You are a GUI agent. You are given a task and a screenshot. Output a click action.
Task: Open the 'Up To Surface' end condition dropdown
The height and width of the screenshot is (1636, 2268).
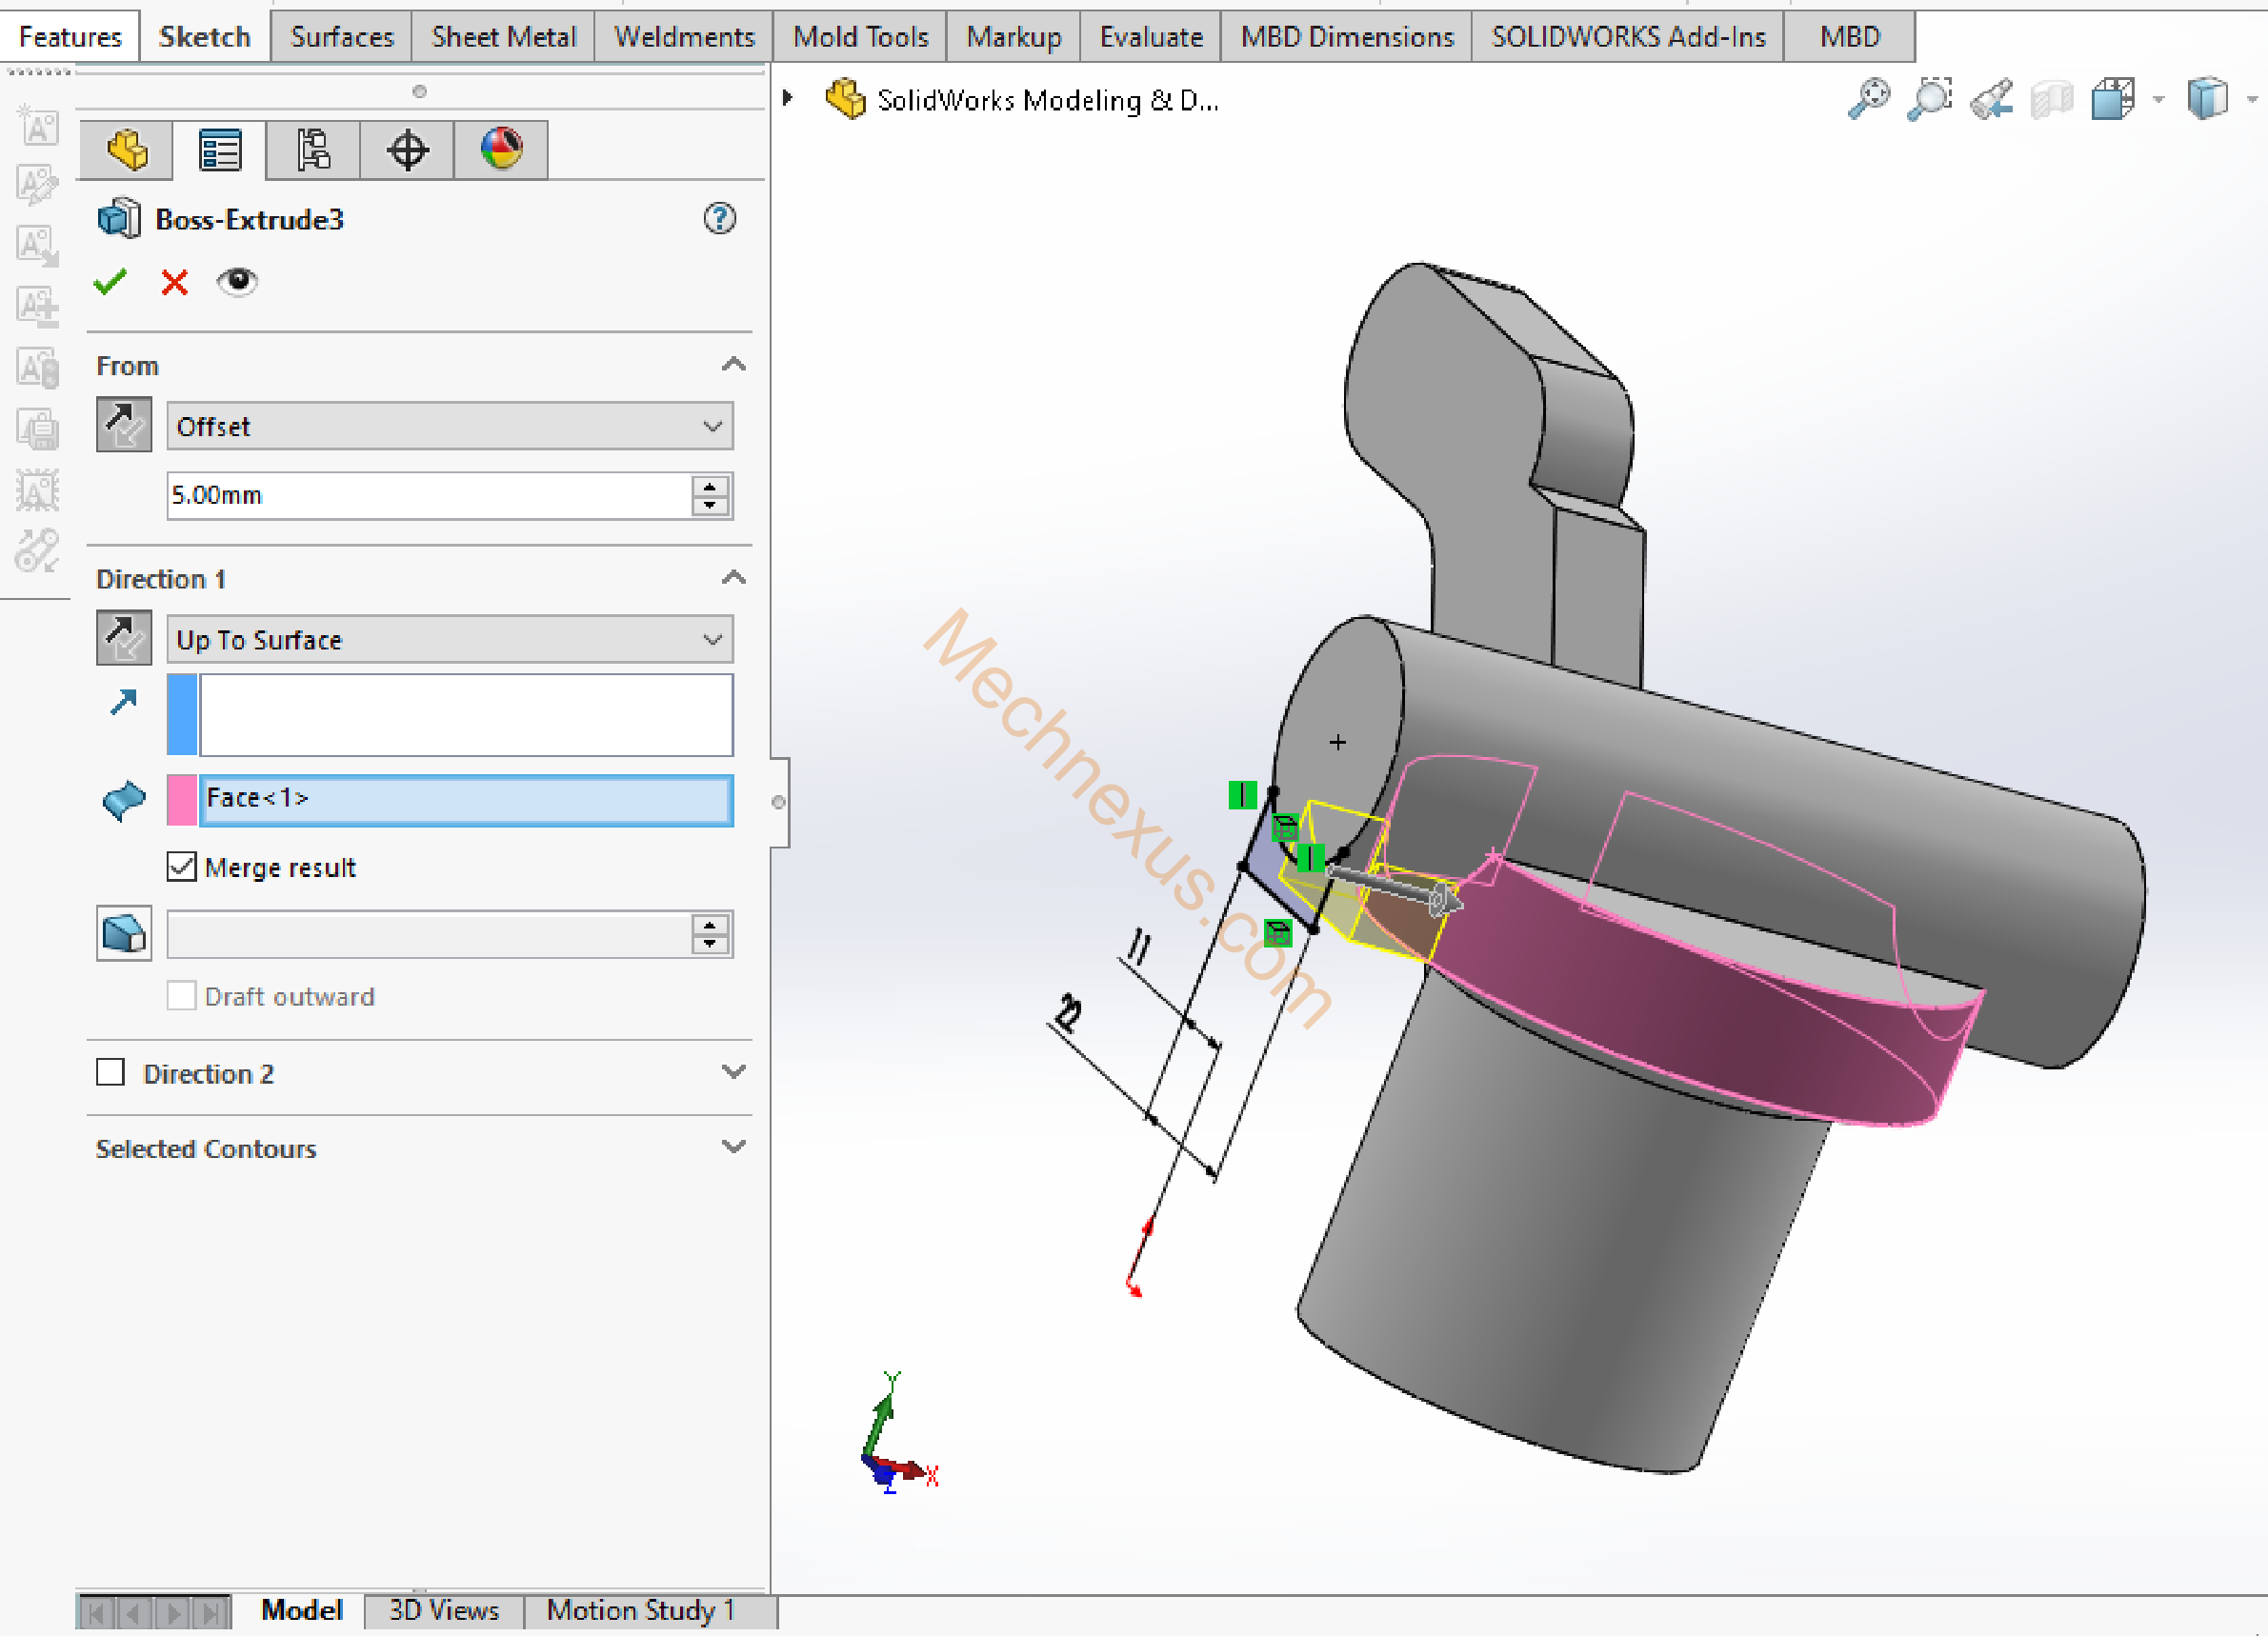point(449,639)
